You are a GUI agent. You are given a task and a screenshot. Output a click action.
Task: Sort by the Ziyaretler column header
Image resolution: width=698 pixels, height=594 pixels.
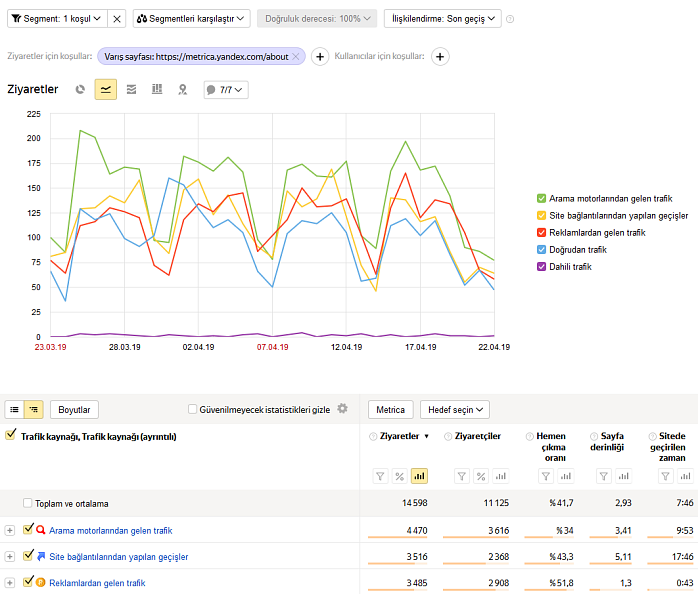(399, 436)
